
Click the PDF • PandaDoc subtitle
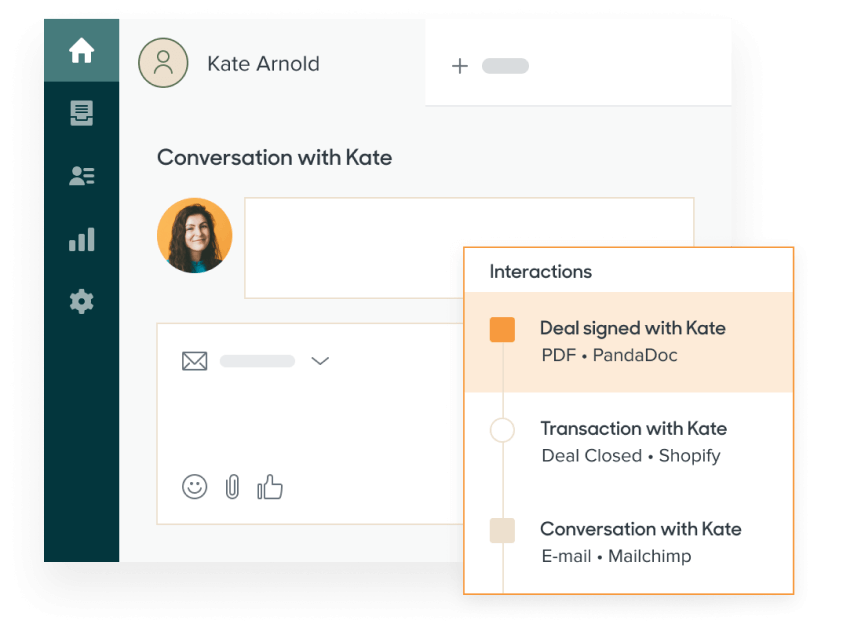[609, 355]
